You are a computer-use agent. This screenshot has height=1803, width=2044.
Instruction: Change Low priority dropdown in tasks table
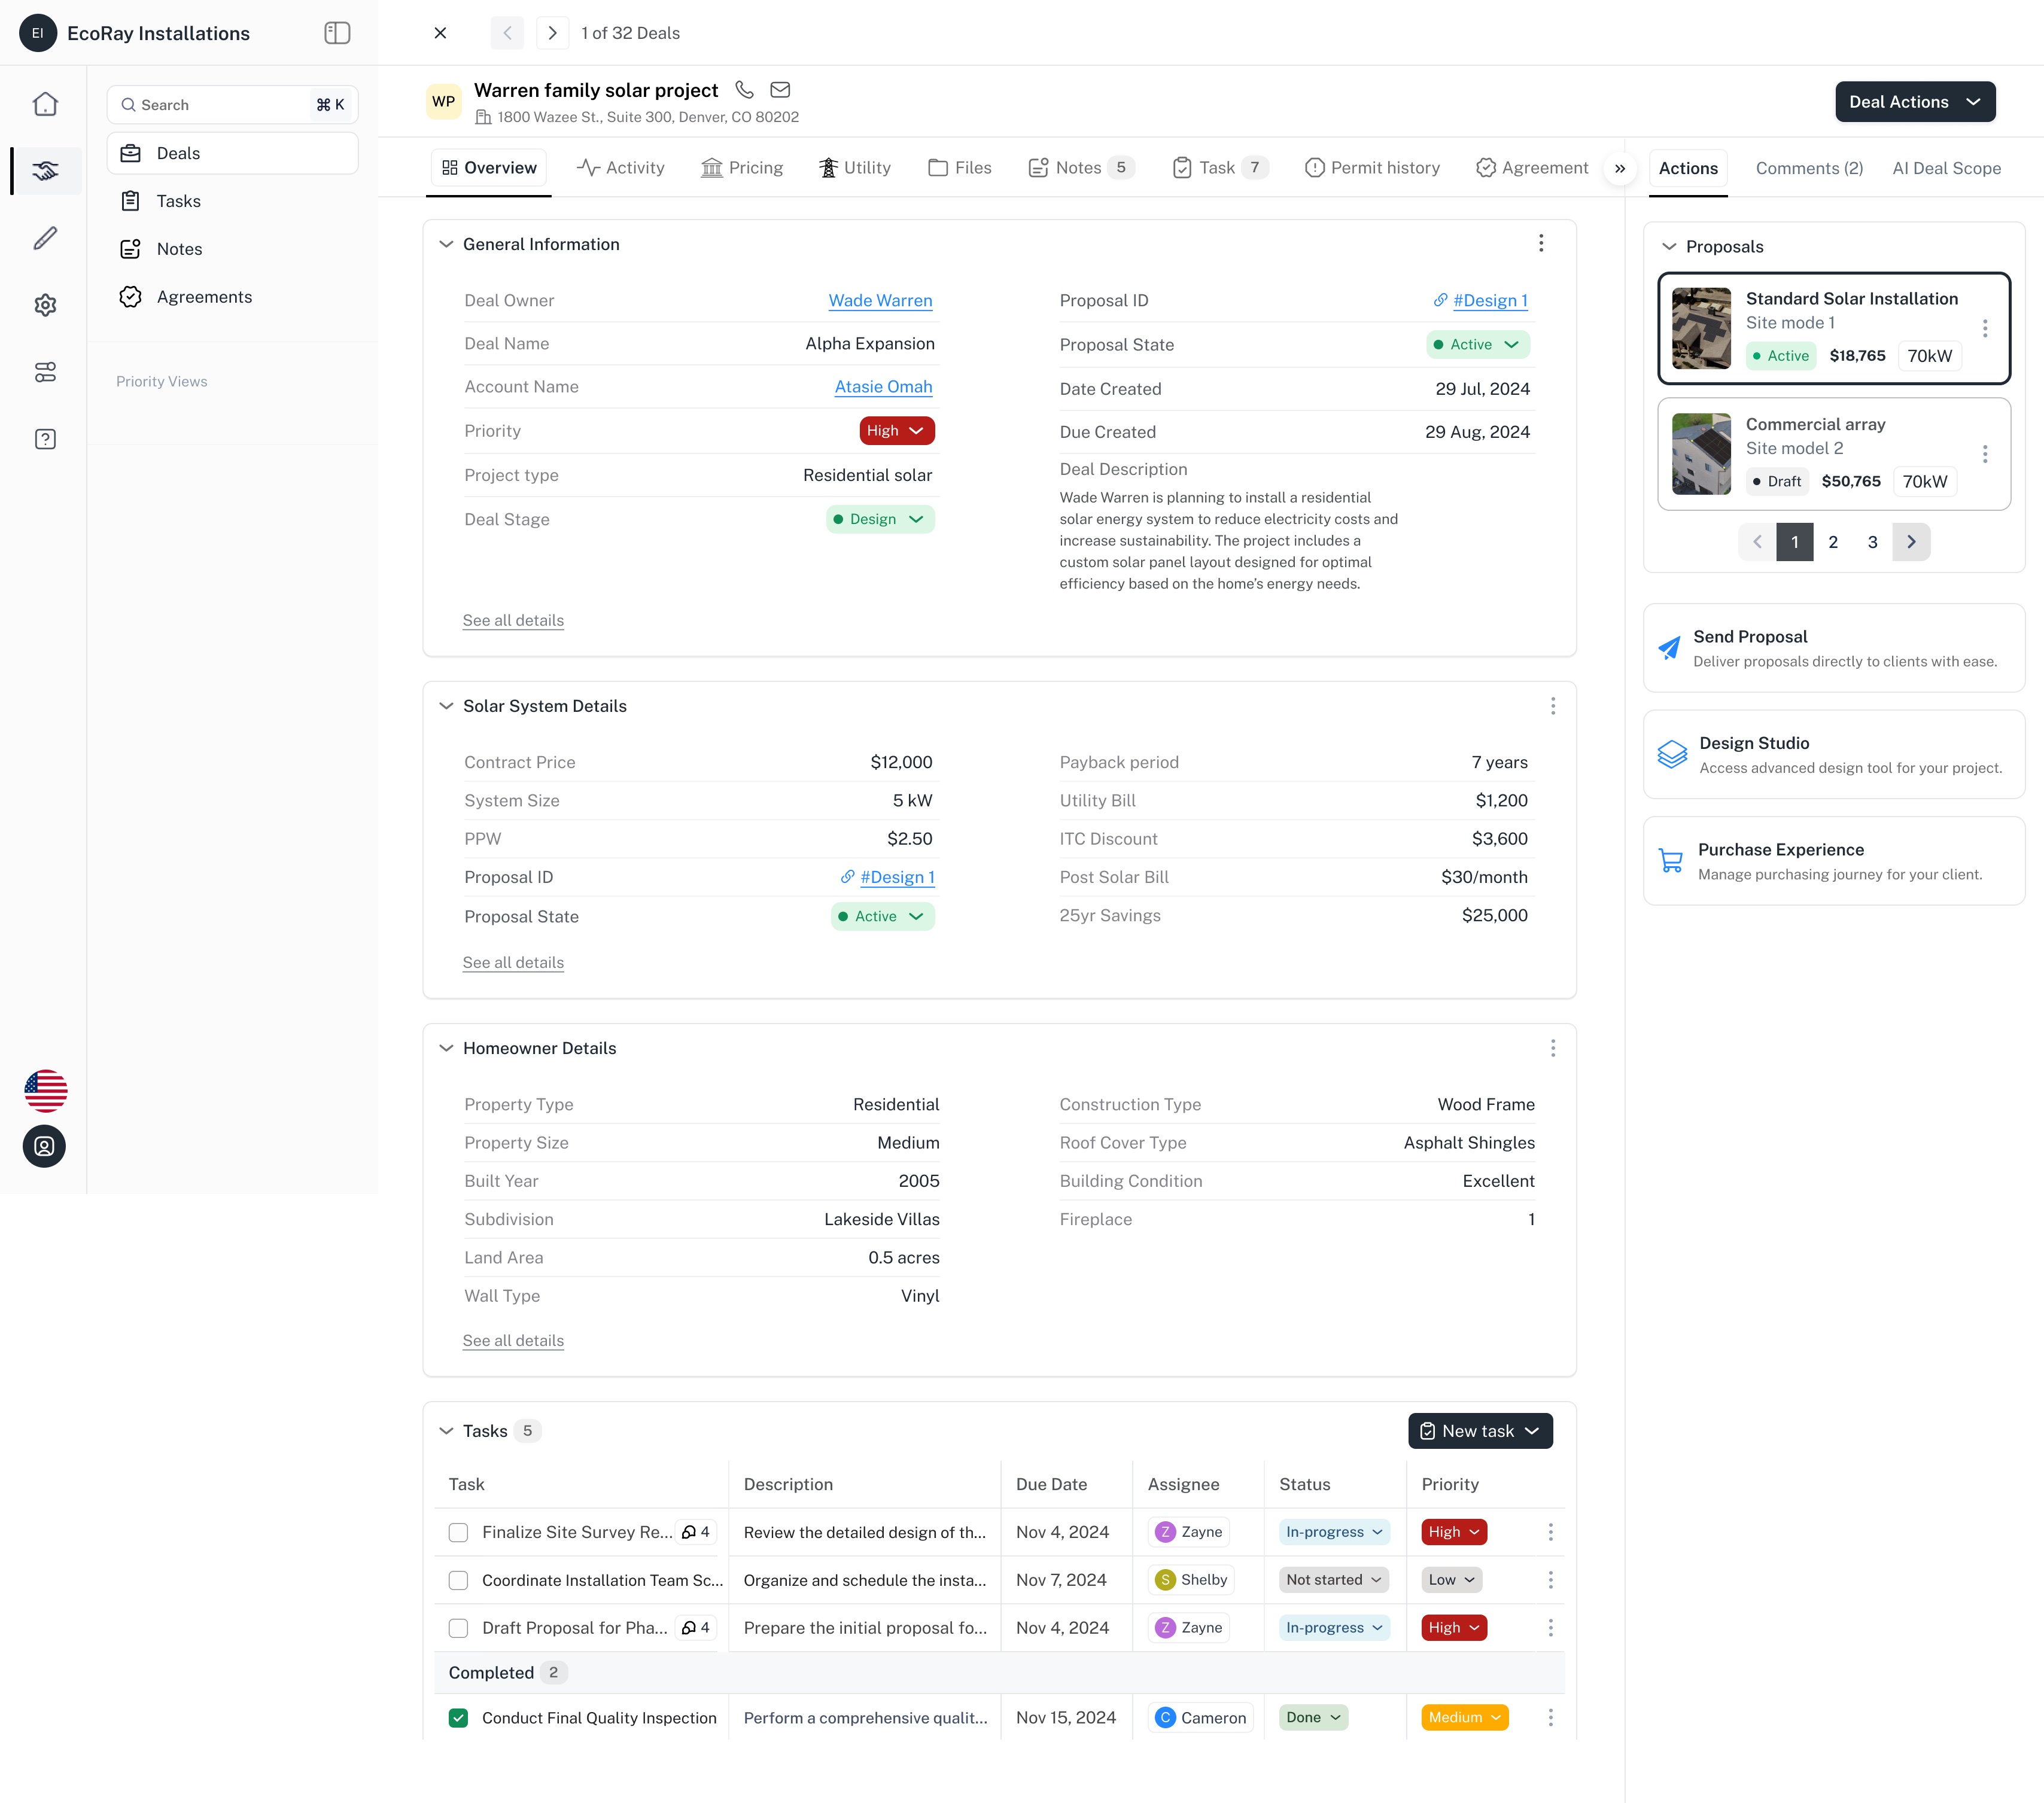(1452, 1580)
